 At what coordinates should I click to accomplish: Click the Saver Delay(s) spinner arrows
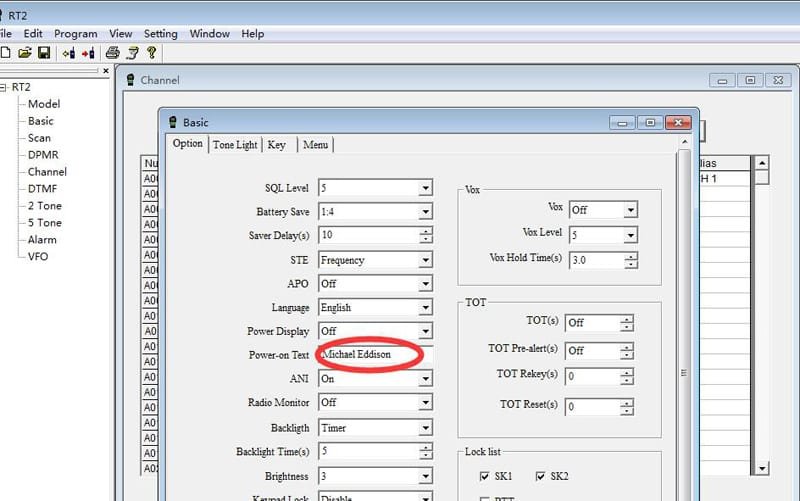[426, 235]
